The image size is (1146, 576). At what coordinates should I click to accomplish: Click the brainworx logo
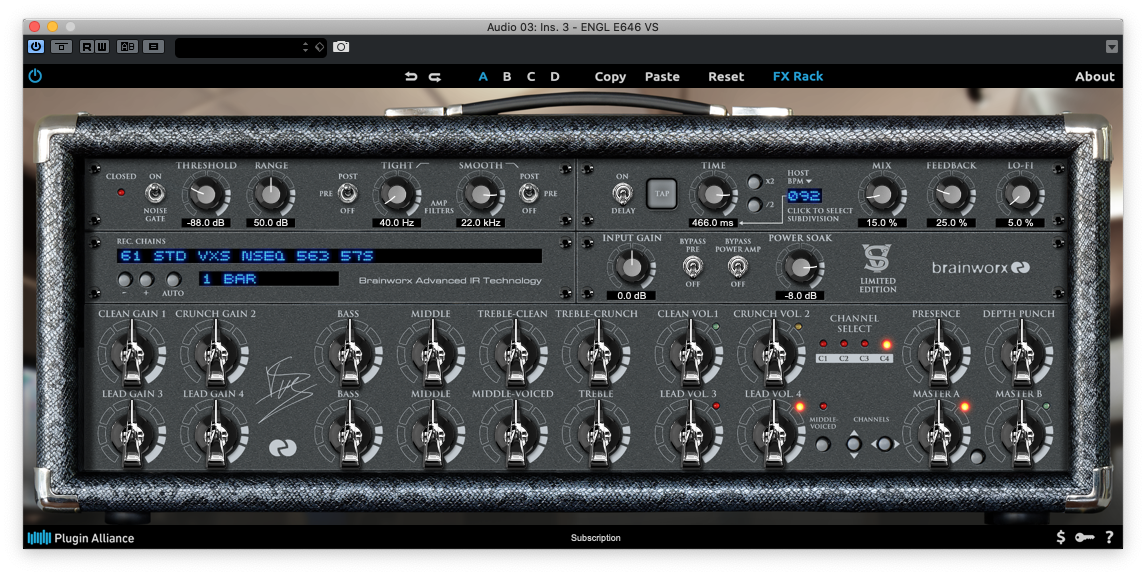pyautogui.click(x=980, y=268)
